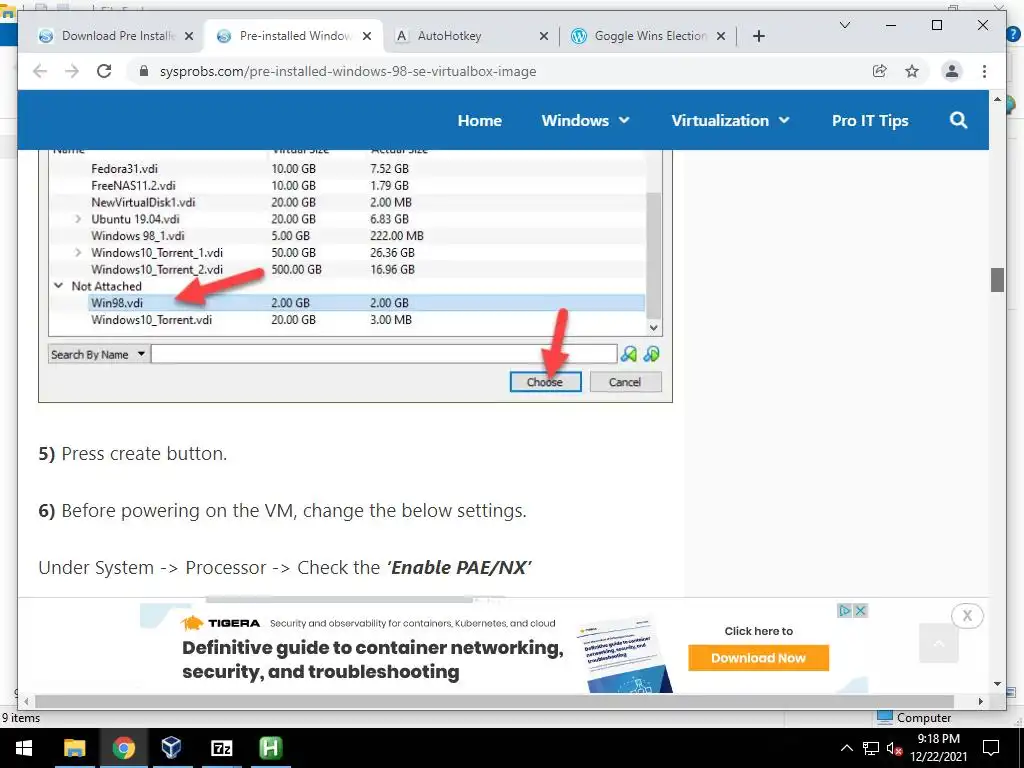Viewport: 1024px width, 768px height.
Task: Click the 'Press create button.' text
Action: [x=144, y=453]
